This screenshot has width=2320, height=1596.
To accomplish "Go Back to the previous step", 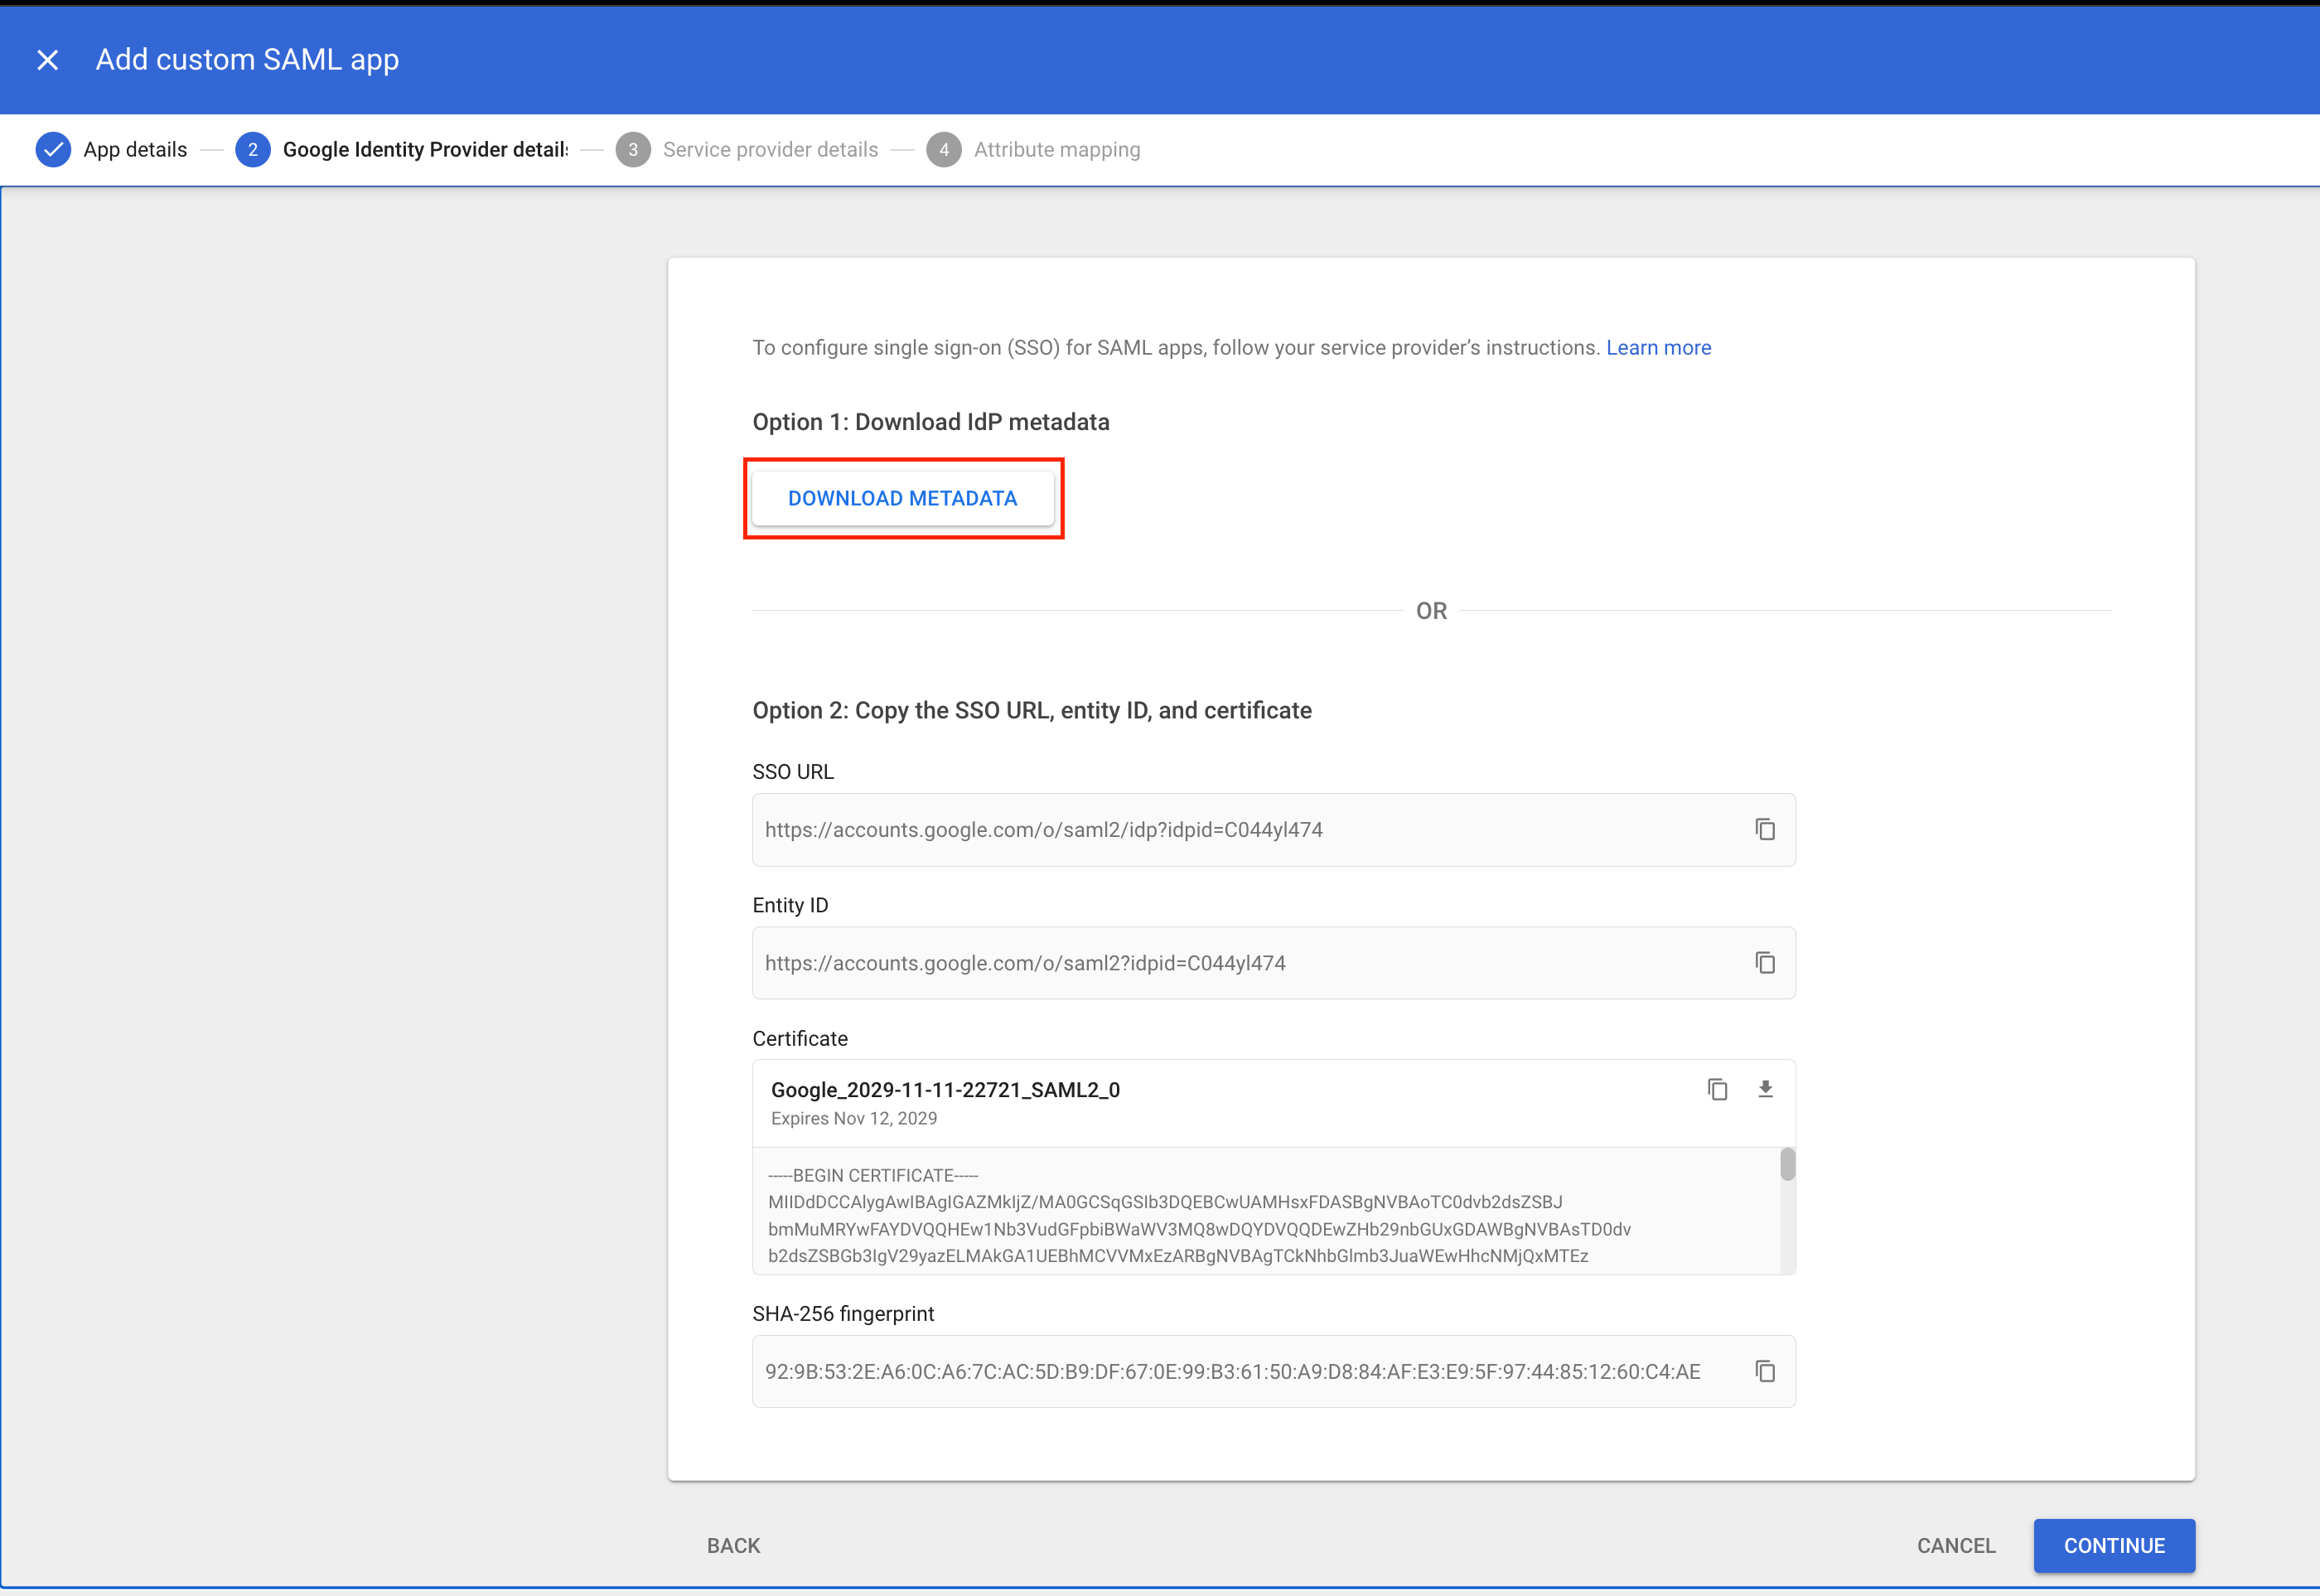I will tap(733, 1545).
